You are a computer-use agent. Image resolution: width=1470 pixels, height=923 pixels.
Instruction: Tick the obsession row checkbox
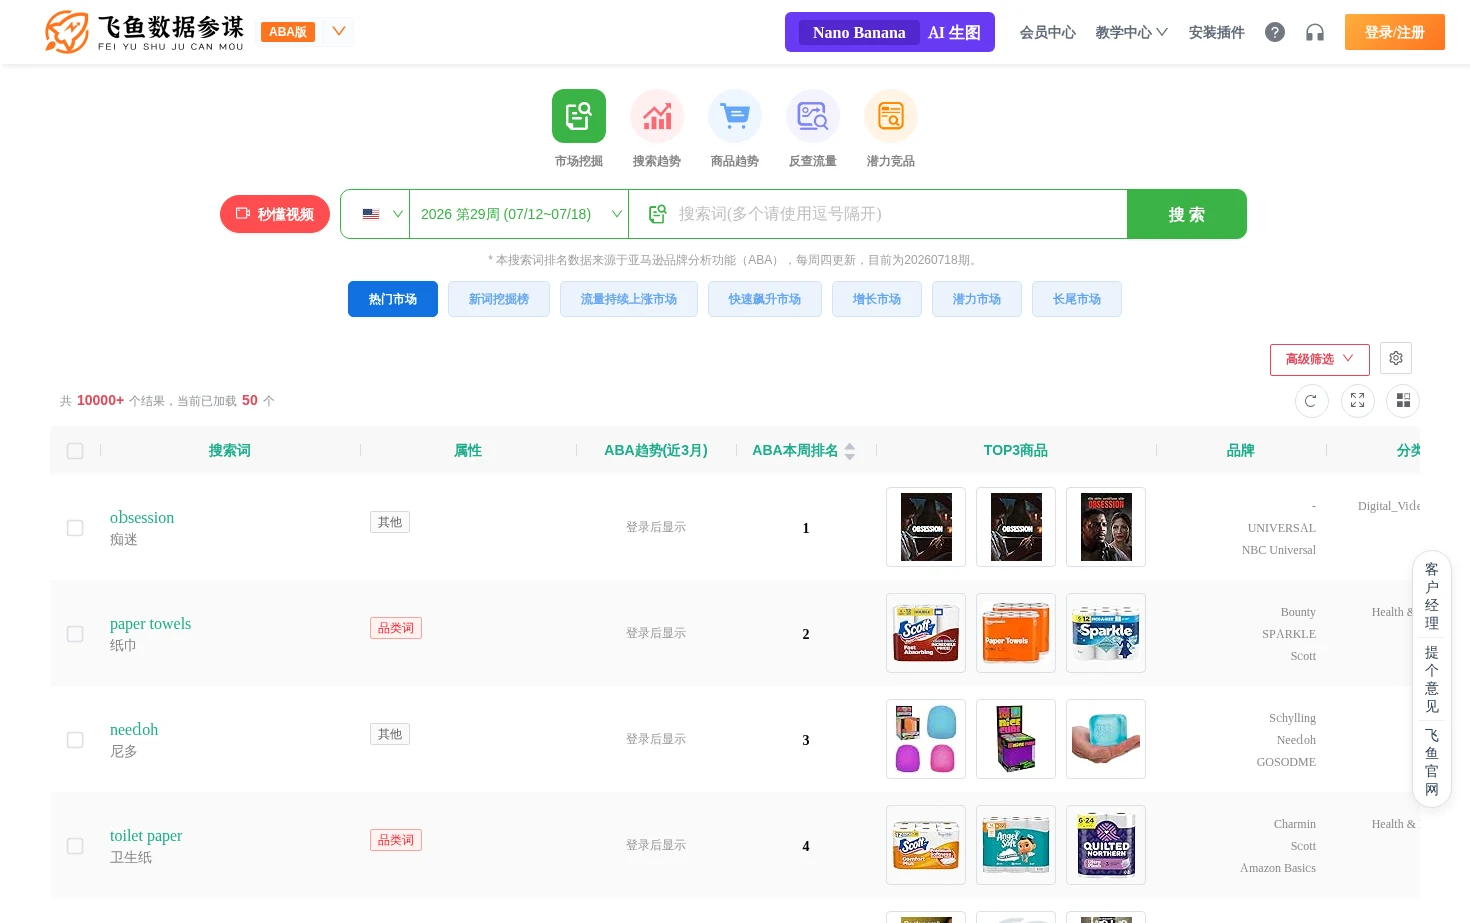(x=75, y=528)
